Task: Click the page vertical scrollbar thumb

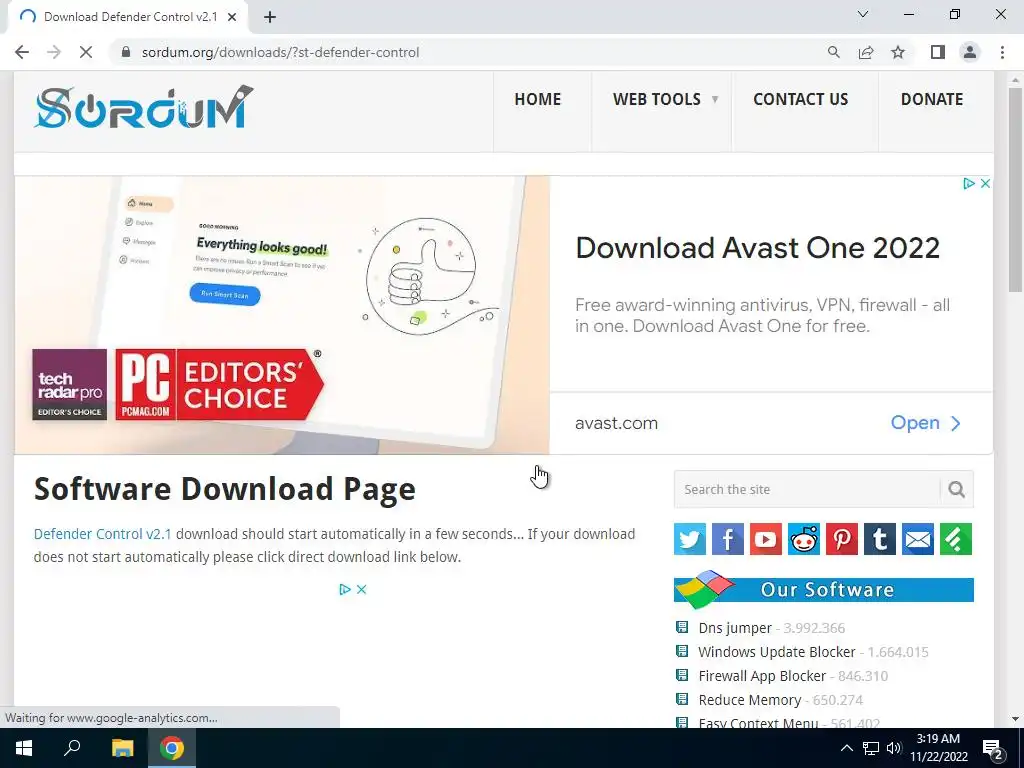Action: 1015,189
